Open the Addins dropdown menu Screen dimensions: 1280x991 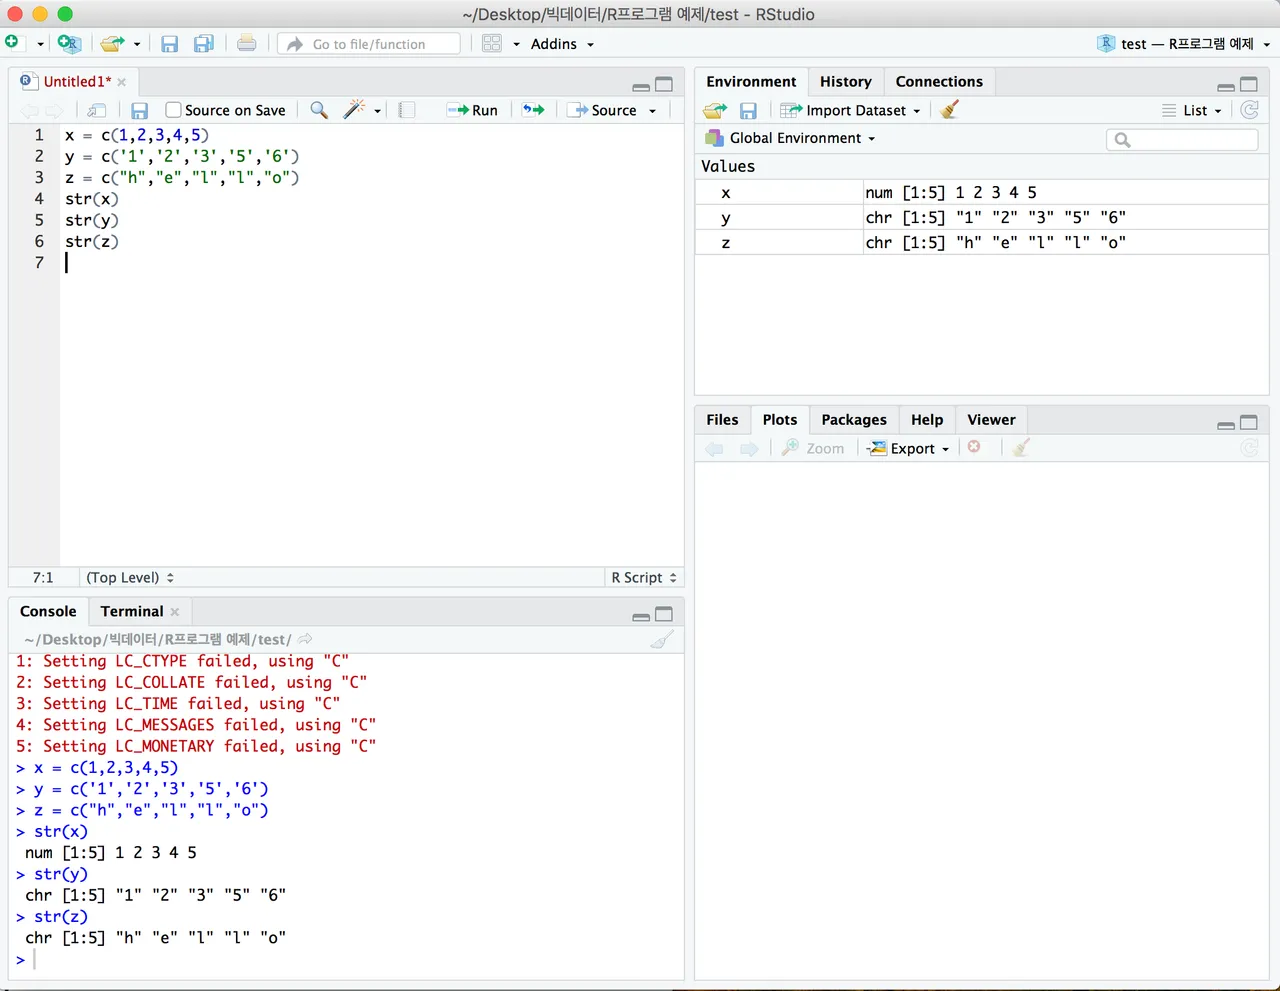coord(562,44)
